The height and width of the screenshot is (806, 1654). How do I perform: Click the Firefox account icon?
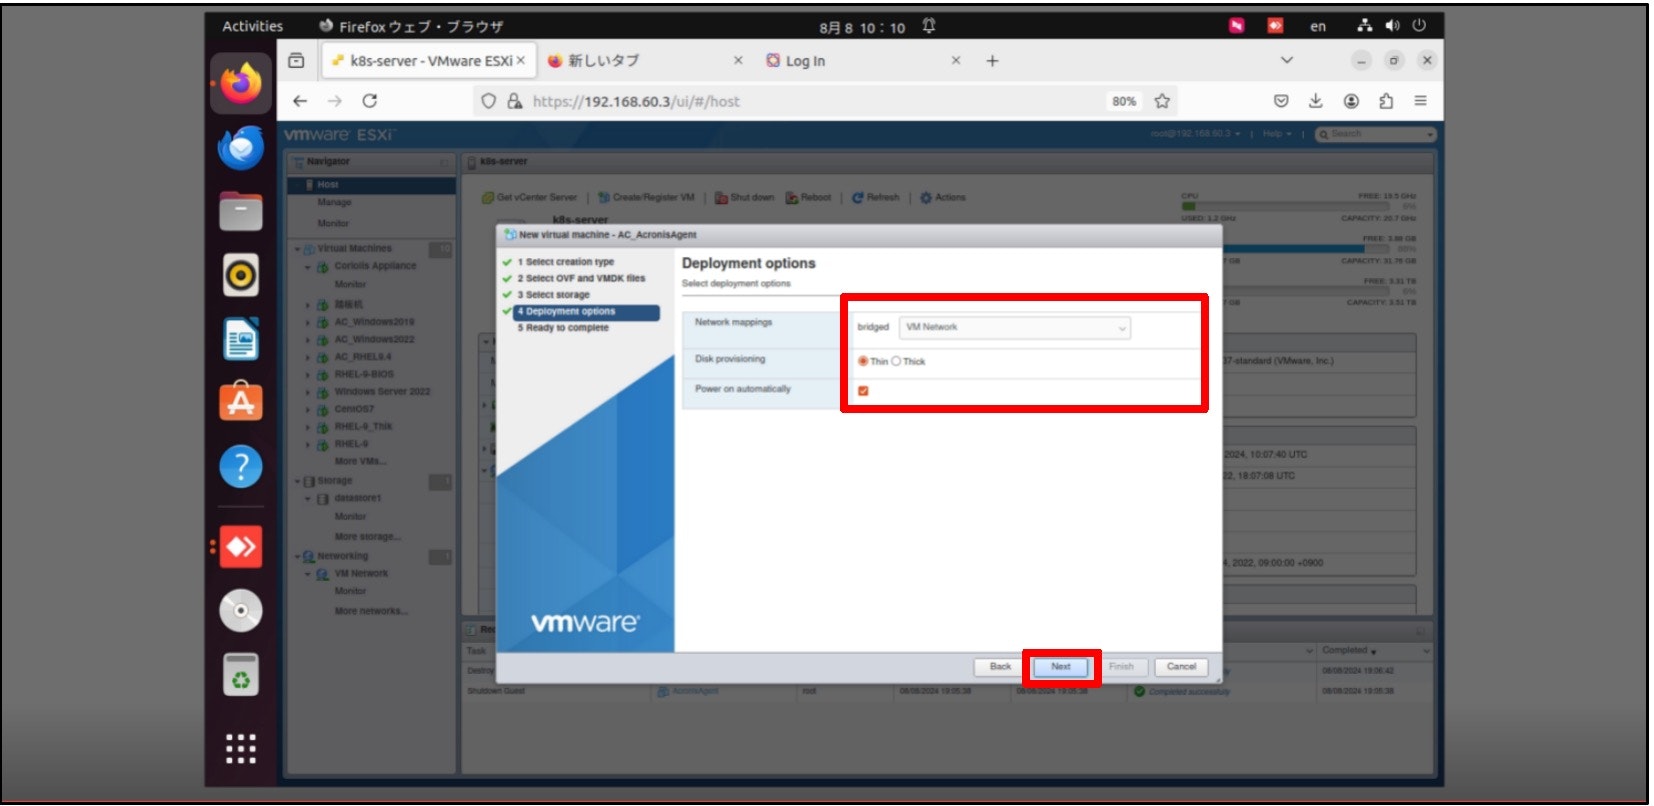tap(1351, 101)
